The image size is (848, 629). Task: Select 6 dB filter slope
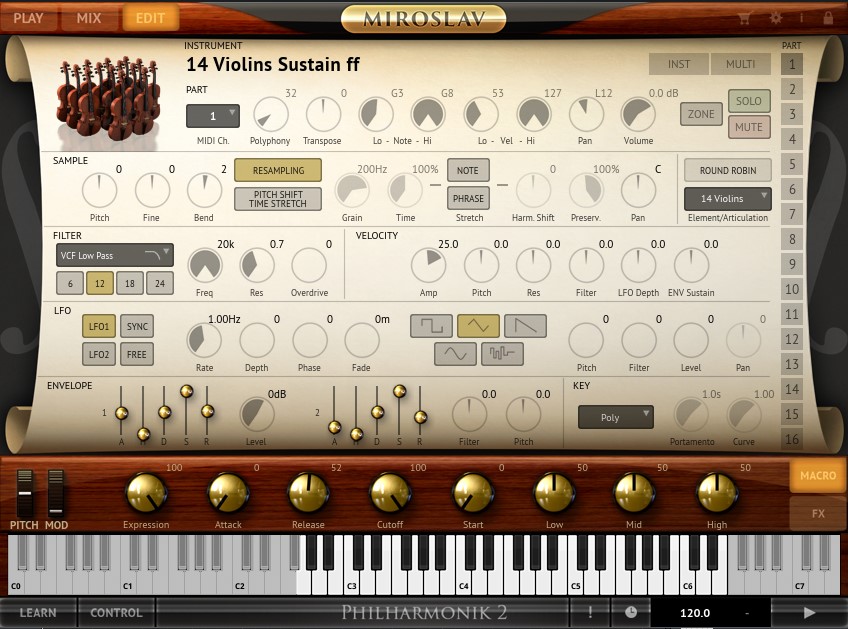click(70, 283)
